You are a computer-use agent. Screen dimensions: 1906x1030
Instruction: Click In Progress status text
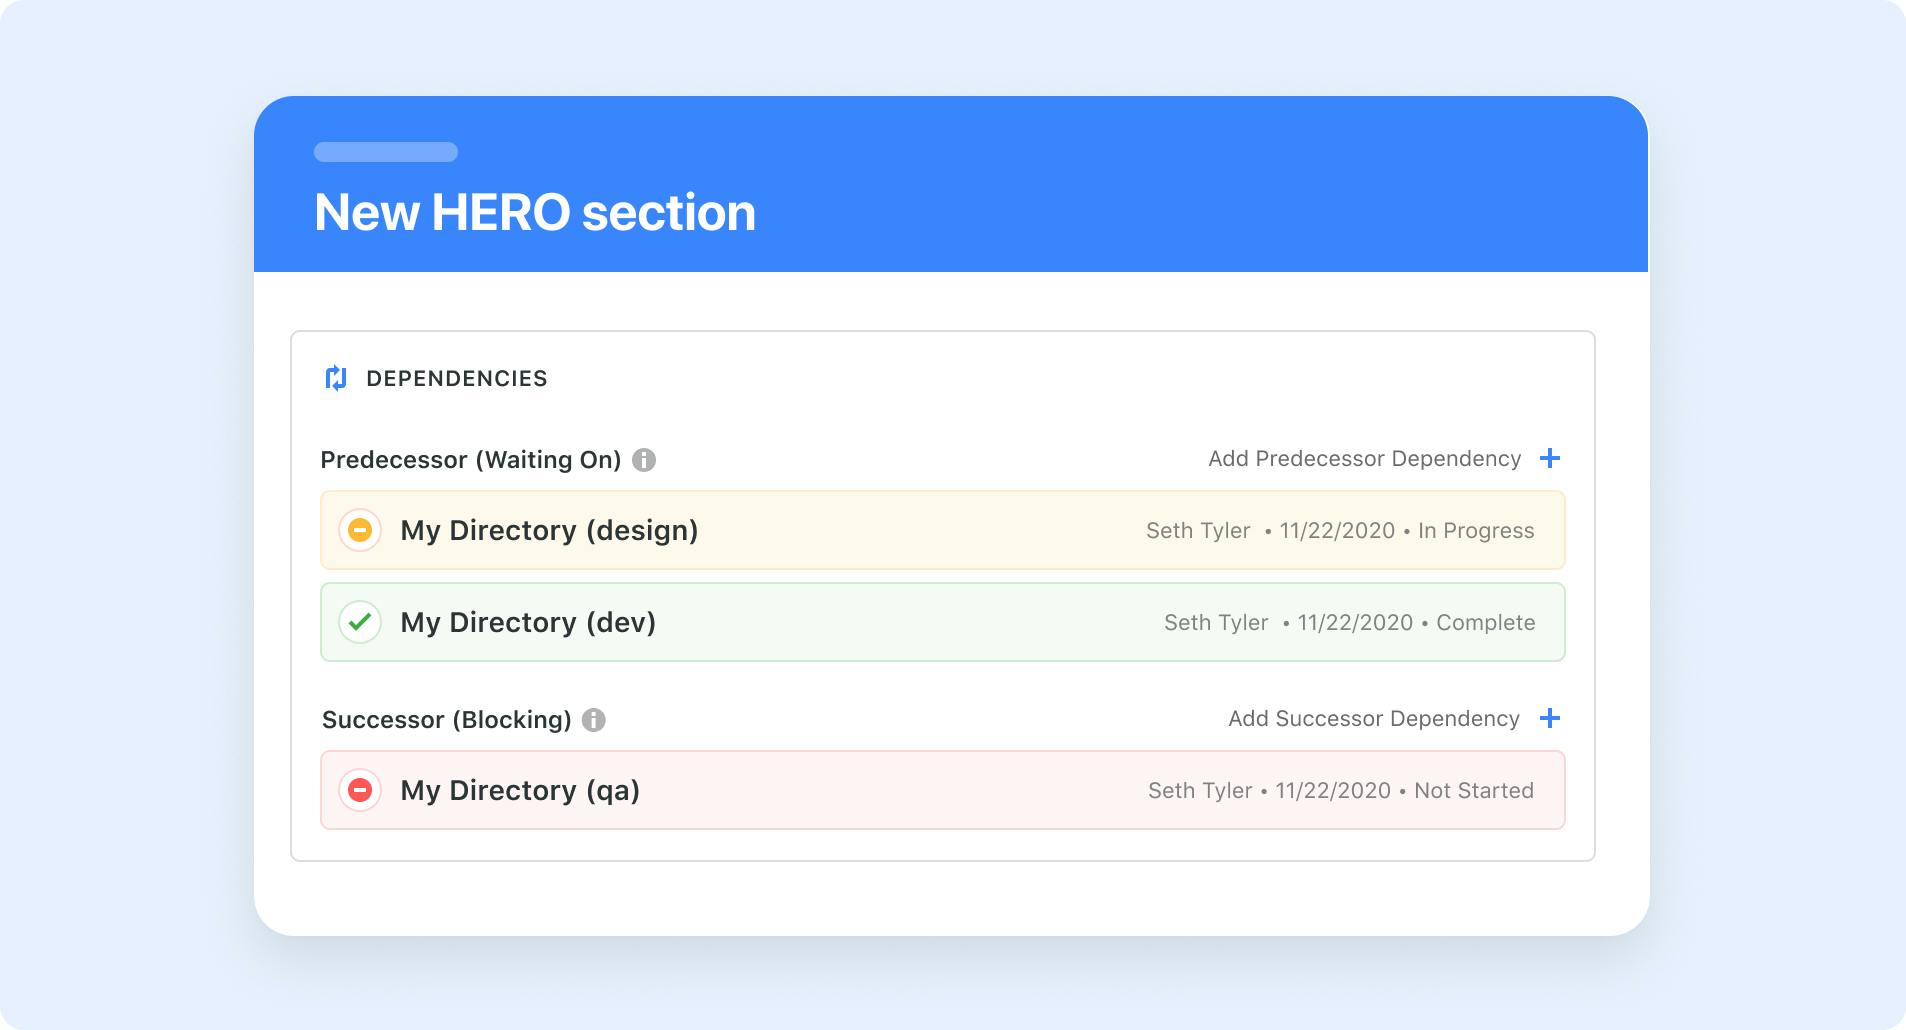(1476, 531)
